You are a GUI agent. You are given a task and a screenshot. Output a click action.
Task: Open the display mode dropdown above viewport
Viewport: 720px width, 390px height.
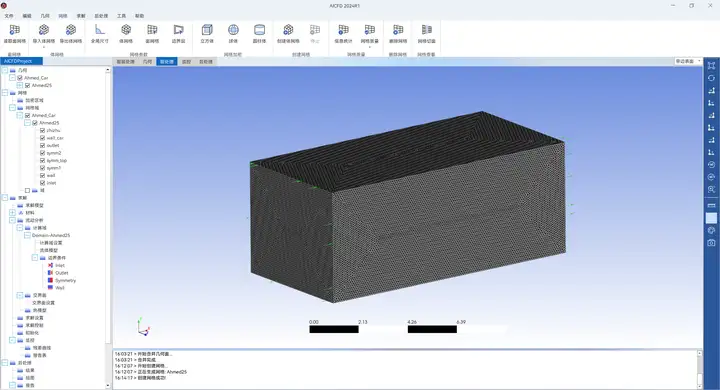[688, 61]
